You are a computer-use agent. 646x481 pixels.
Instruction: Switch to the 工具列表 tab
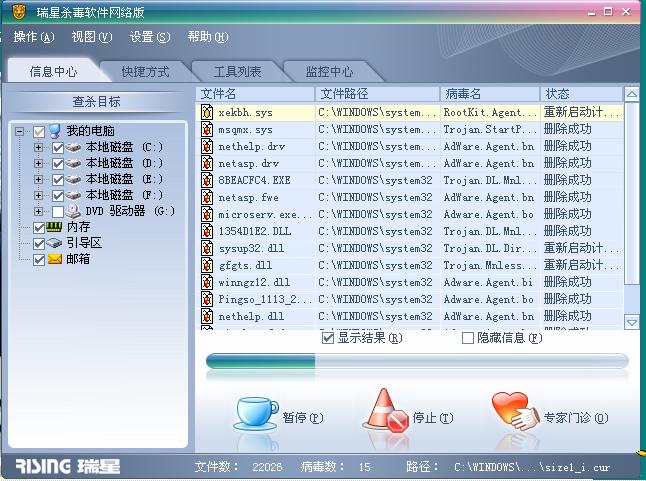[237, 72]
